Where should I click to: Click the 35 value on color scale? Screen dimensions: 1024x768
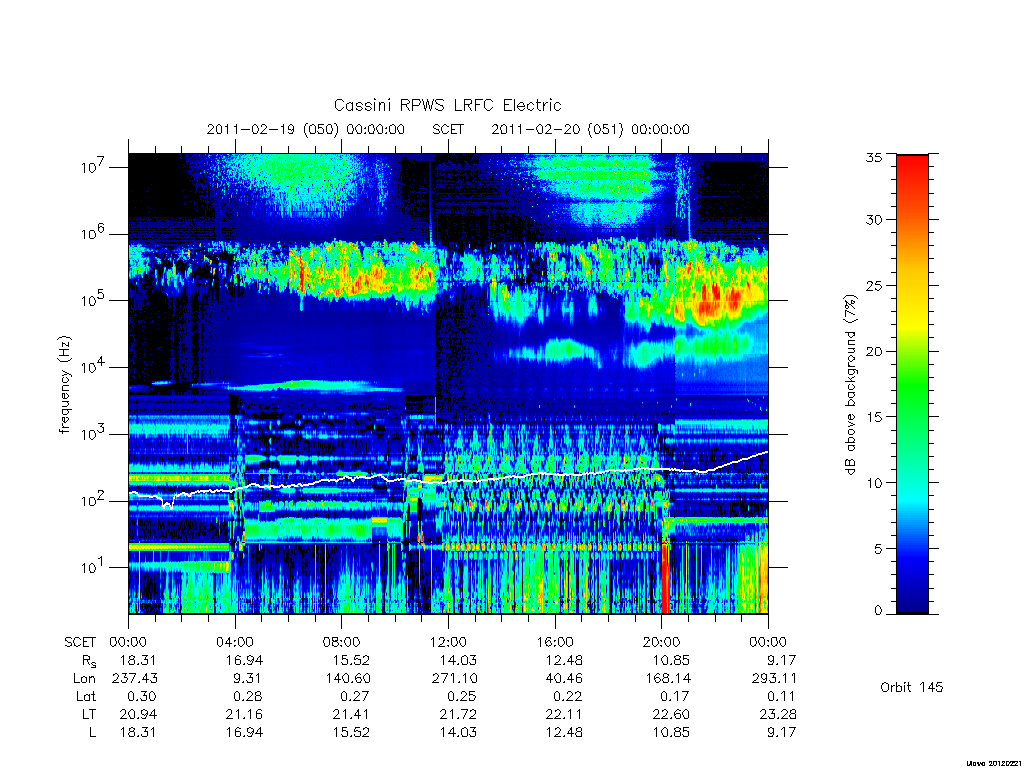pyautogui.click(x=873, y=157)
